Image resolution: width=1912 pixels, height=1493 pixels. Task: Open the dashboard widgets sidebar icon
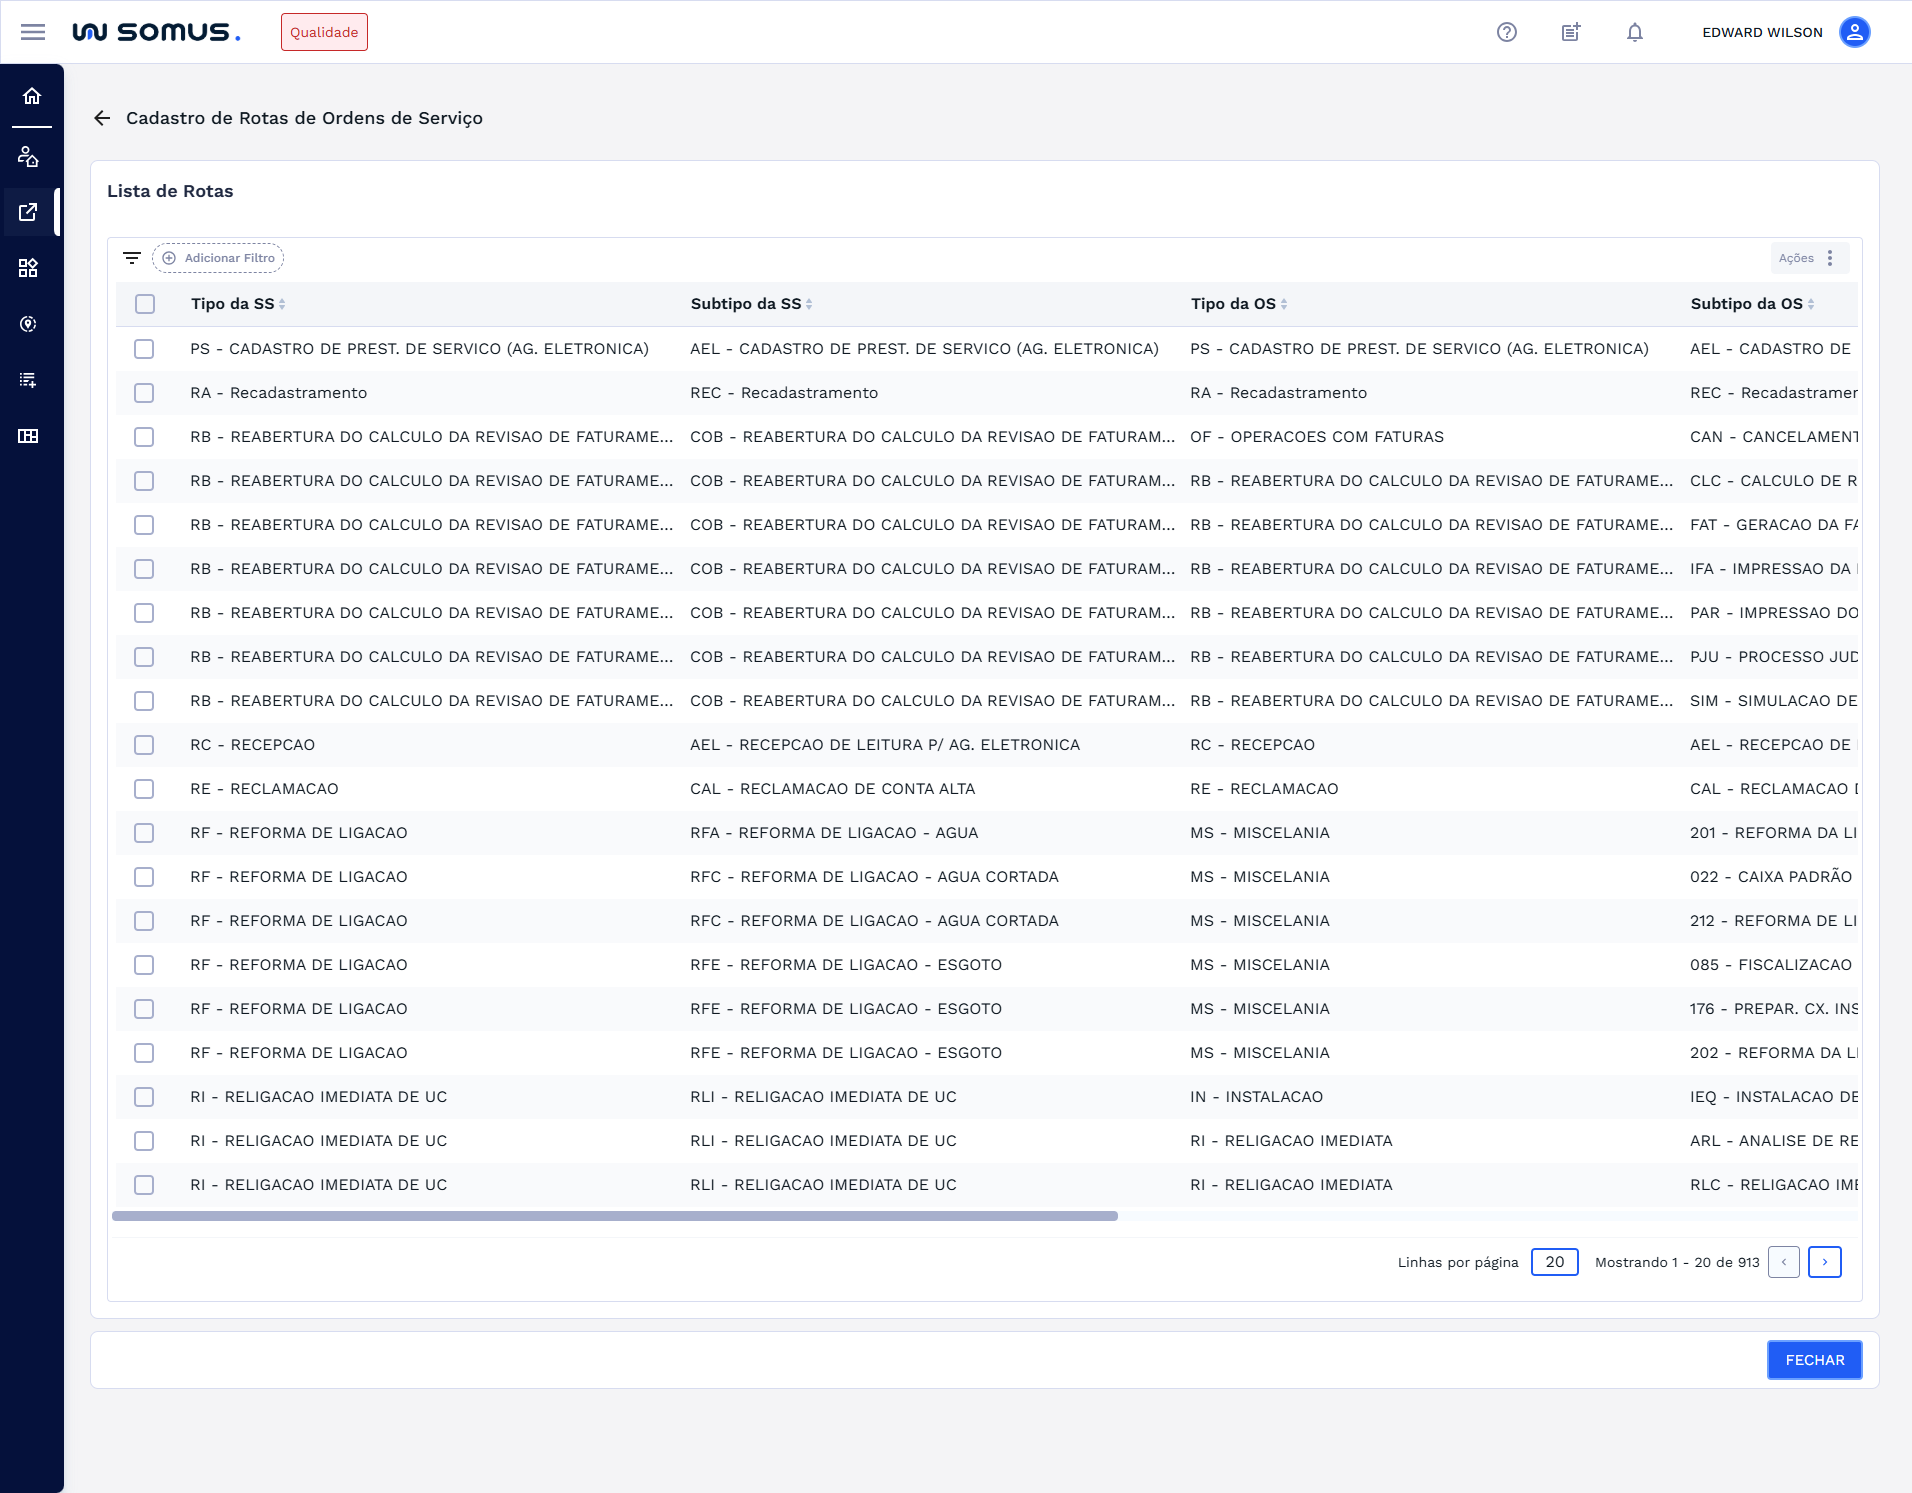(28, 268)
